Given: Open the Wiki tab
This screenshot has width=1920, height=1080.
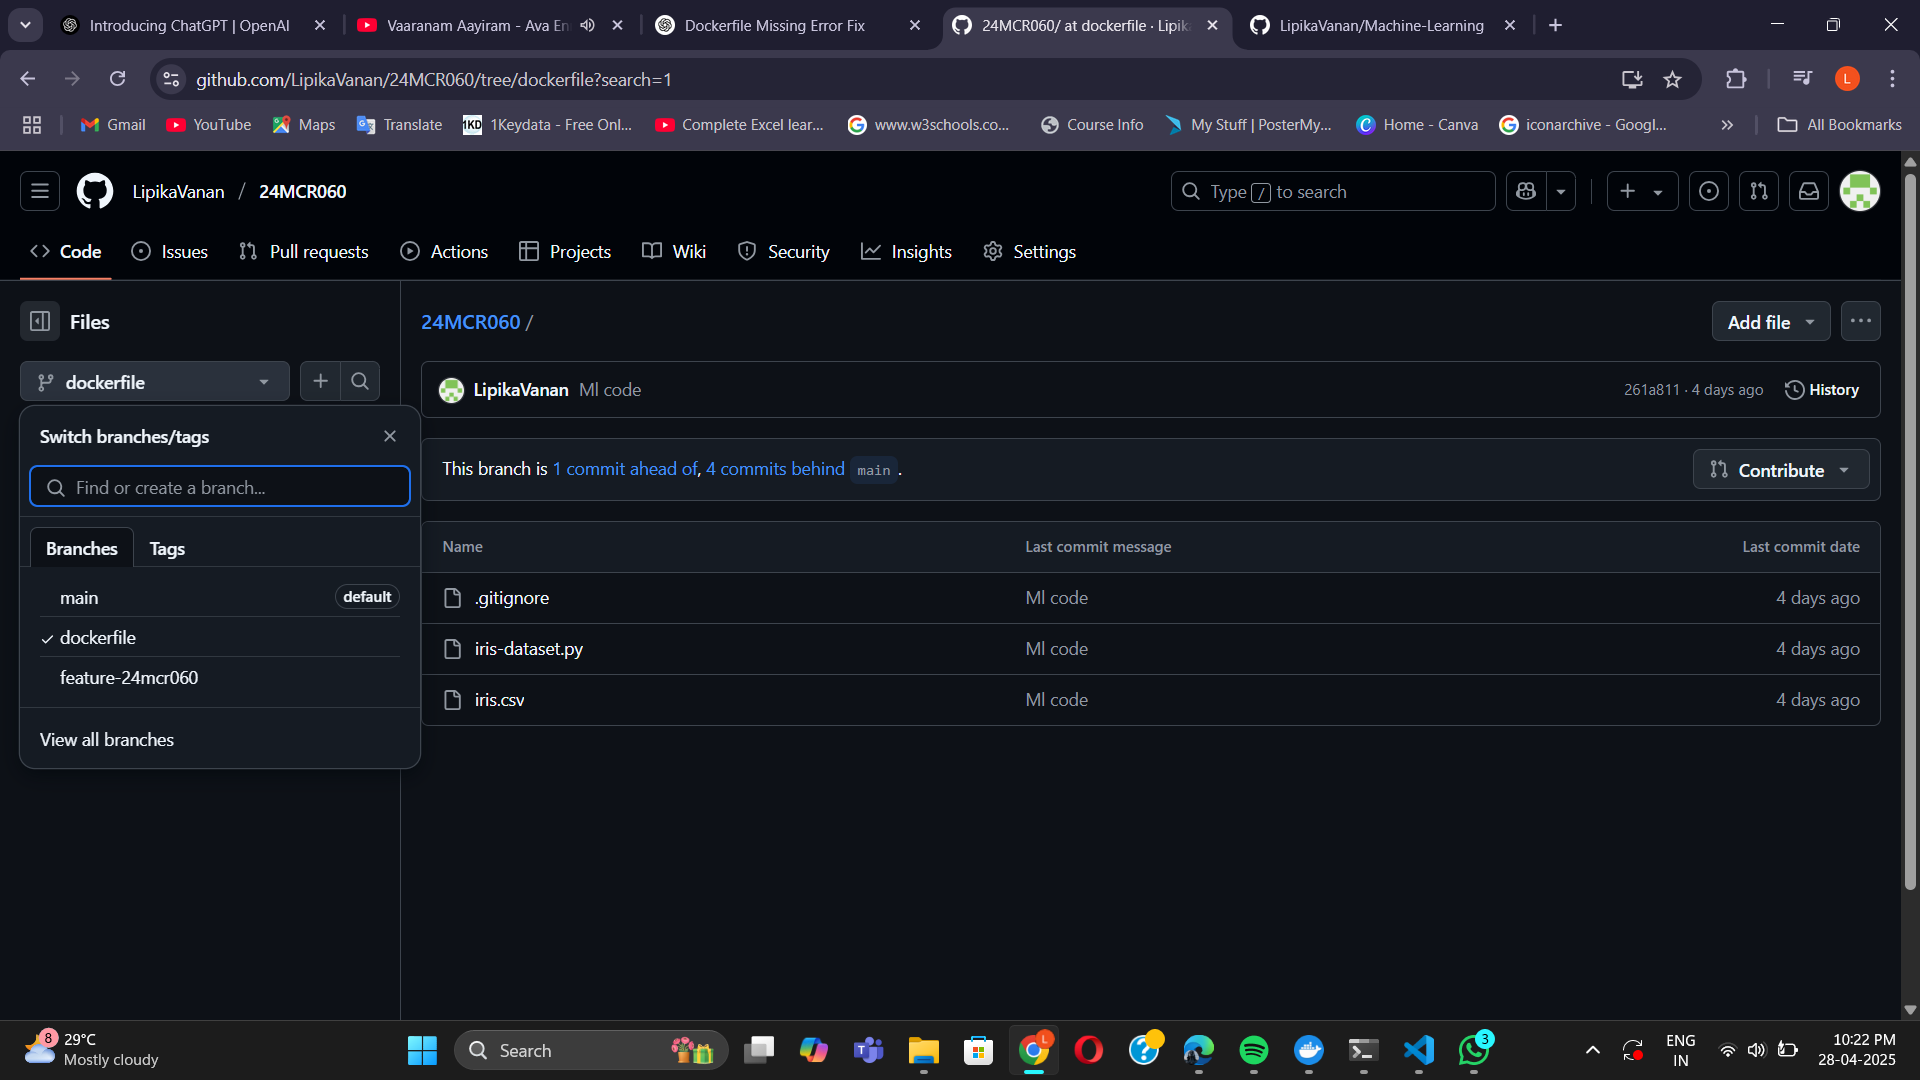Looking at the screenshot, I should (x=674, y=252).
